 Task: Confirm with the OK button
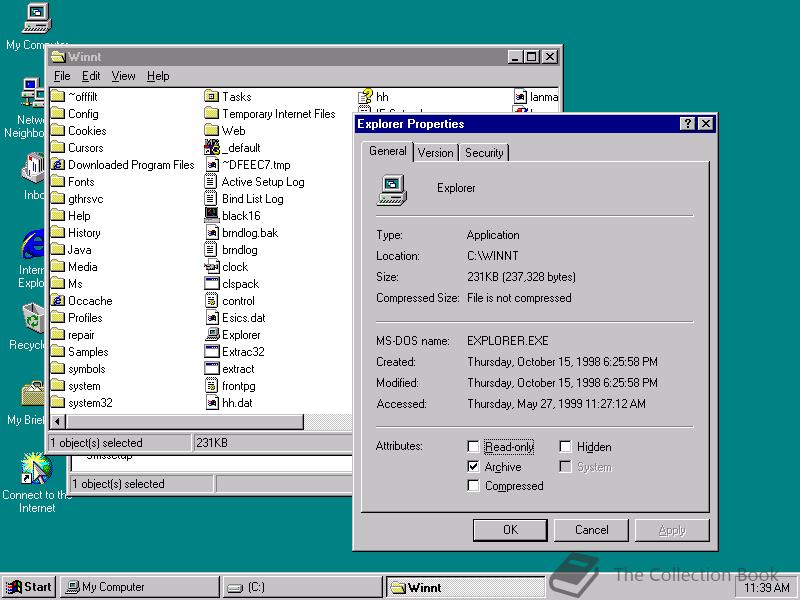[510, 530]
